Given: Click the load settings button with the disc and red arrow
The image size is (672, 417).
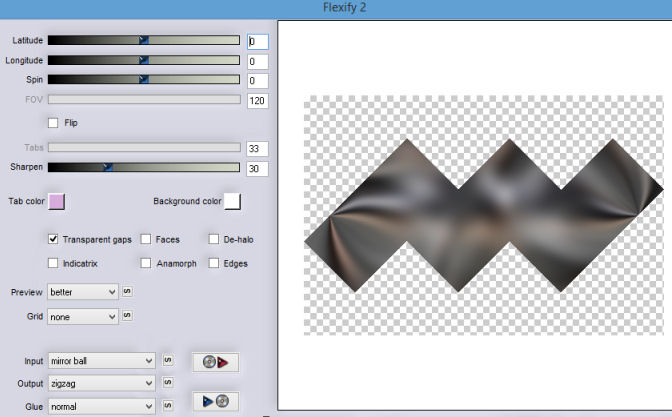Looking at the screenshot, I should click(216, 363).
